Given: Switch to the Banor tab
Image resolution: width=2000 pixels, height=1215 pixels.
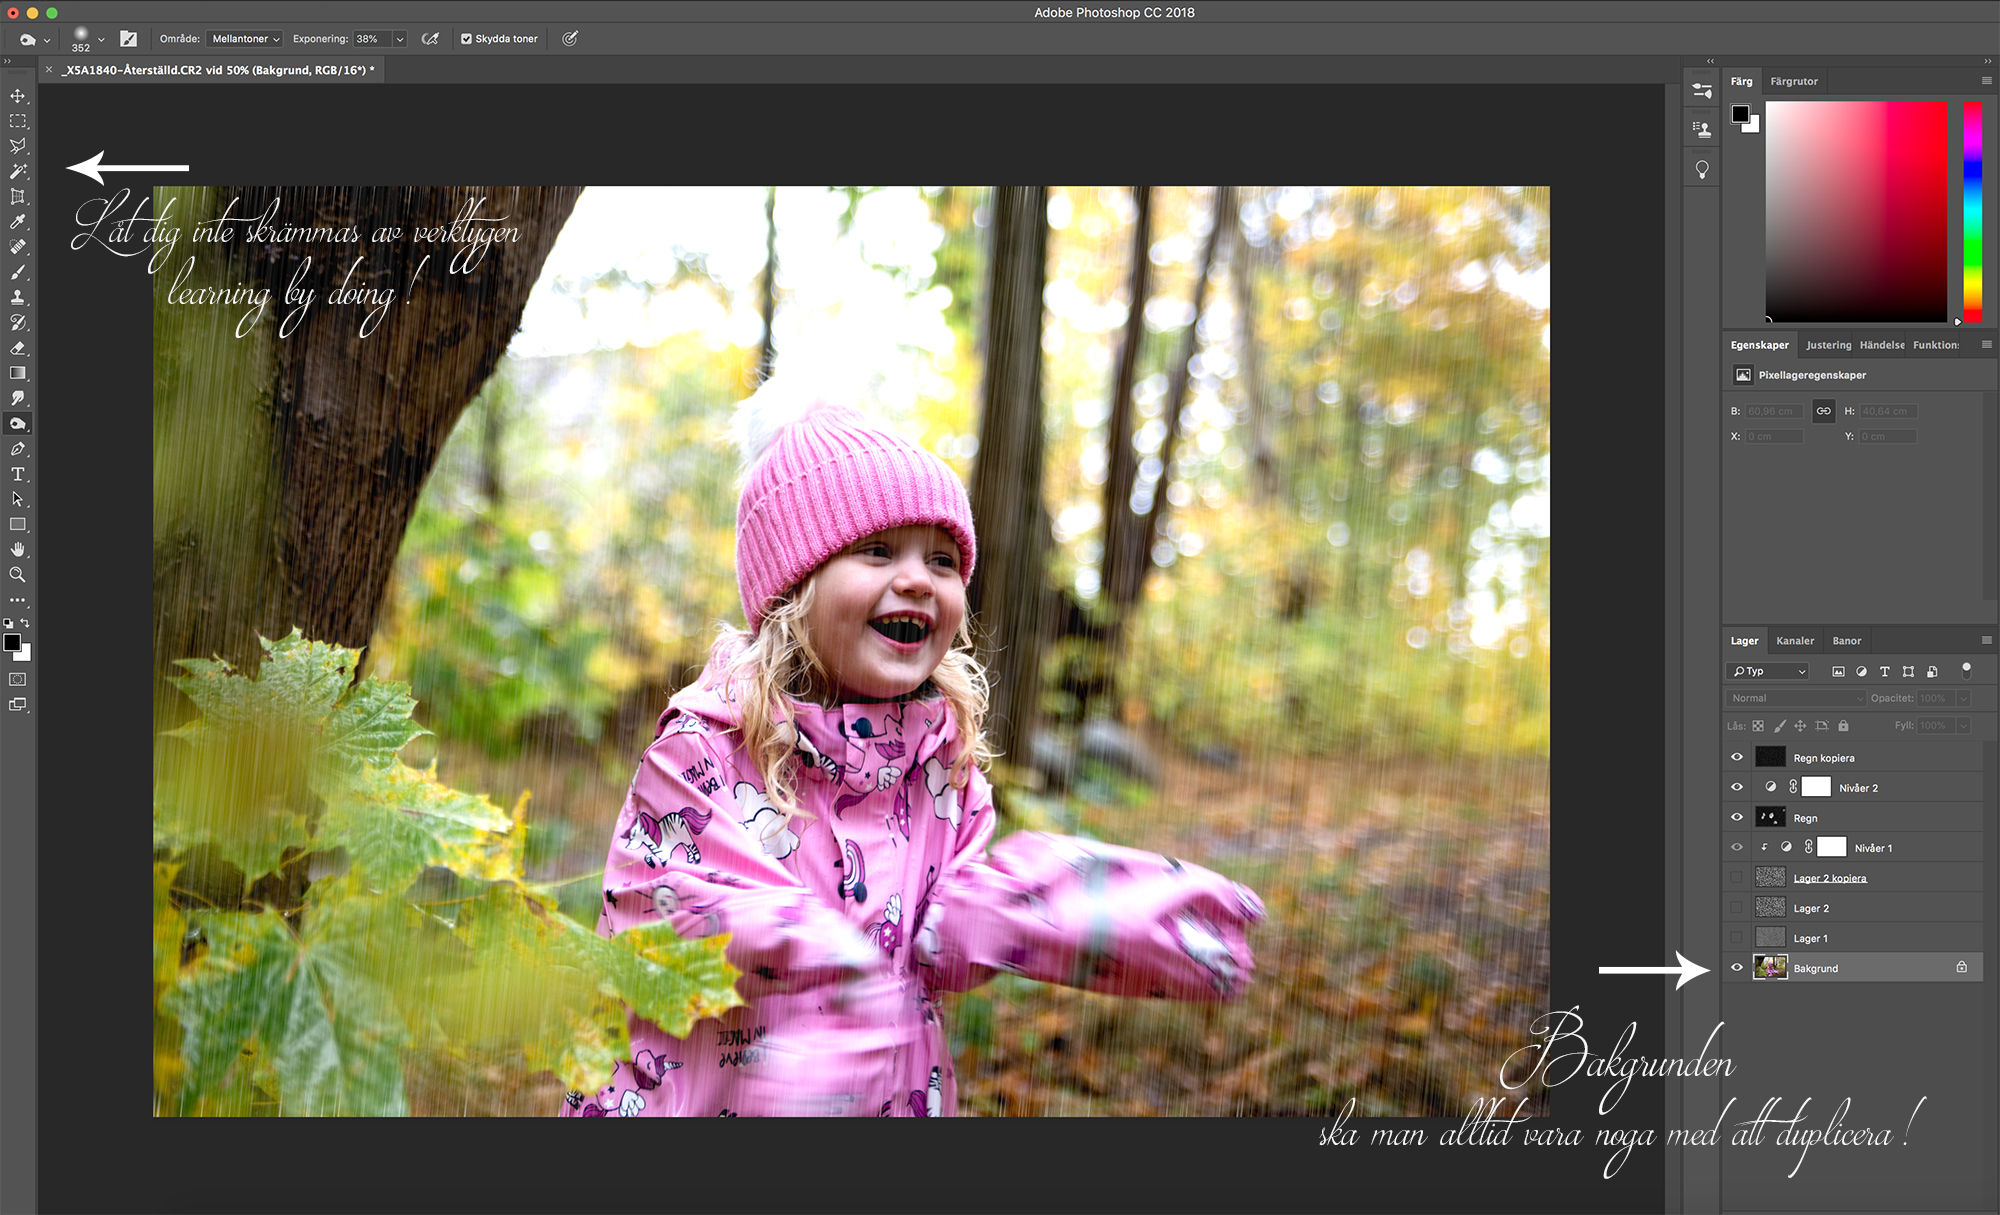Looking at the screenshot, I should (x=1847, y=641).
